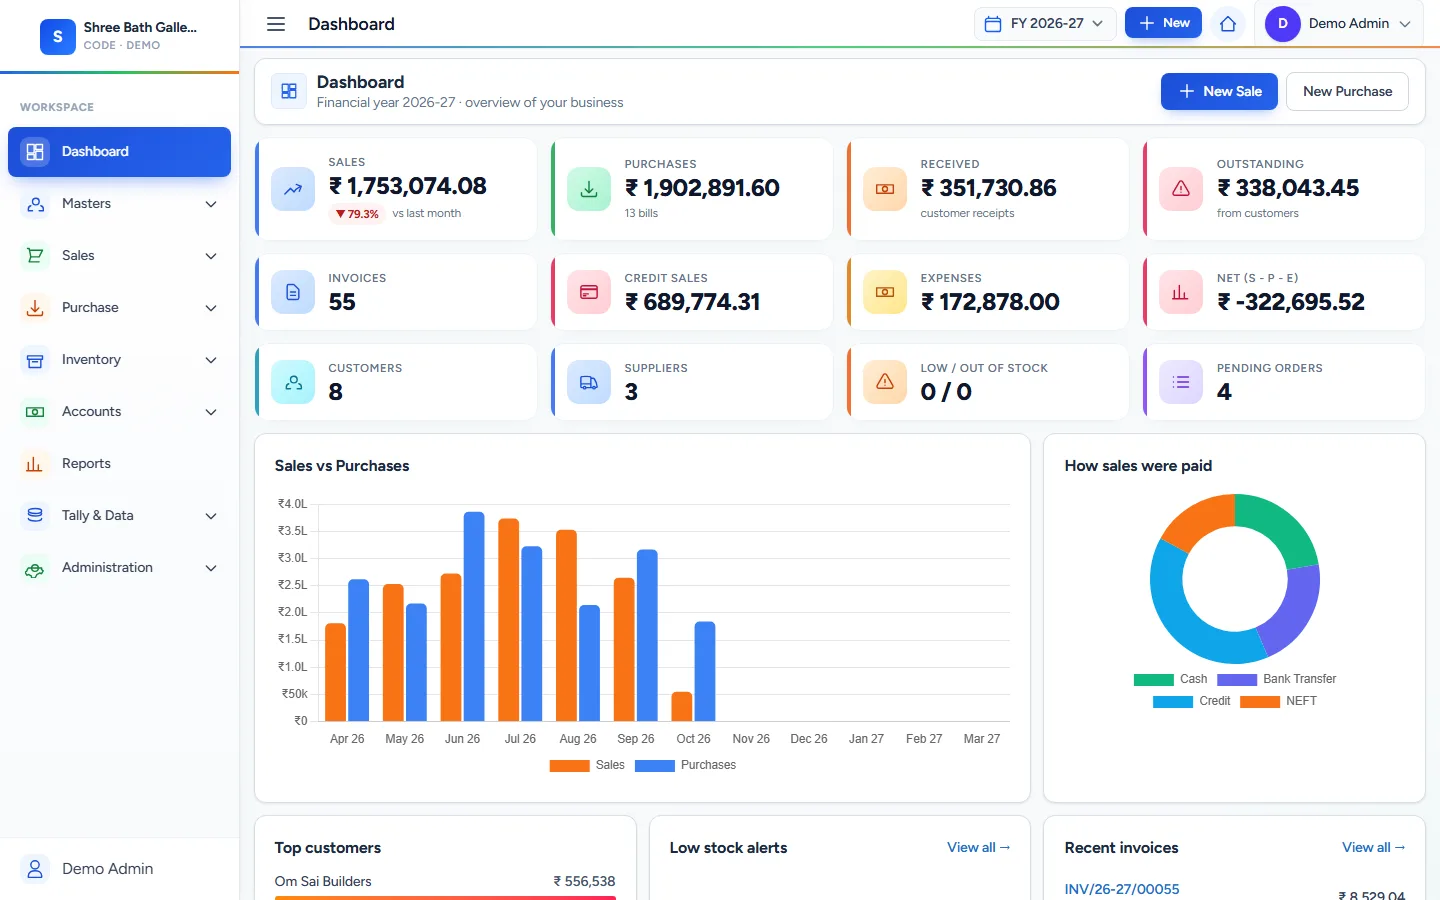
Task: Click the Pending Orders list icon
Action: (x=1181, y=382)
